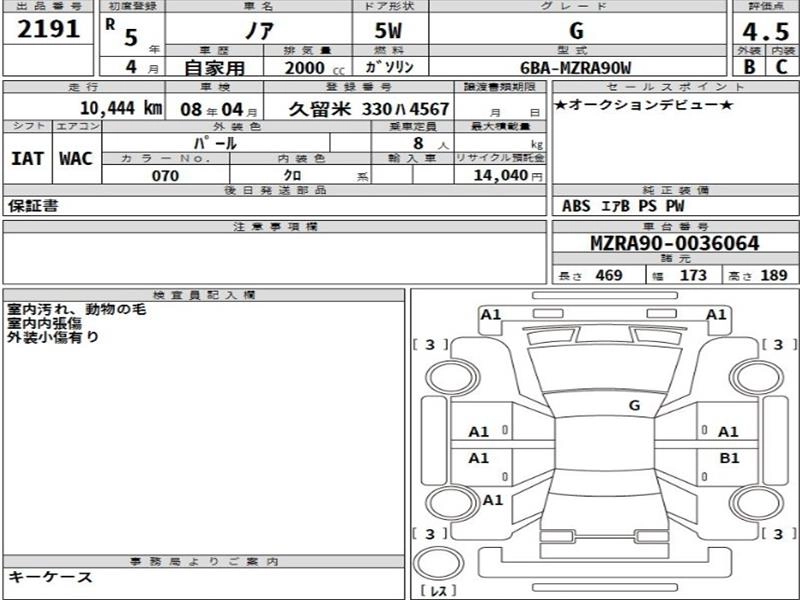Select the car name ノア
This screenshot has width=800, height=600.
pyautogui.click(x=259, y=31)
